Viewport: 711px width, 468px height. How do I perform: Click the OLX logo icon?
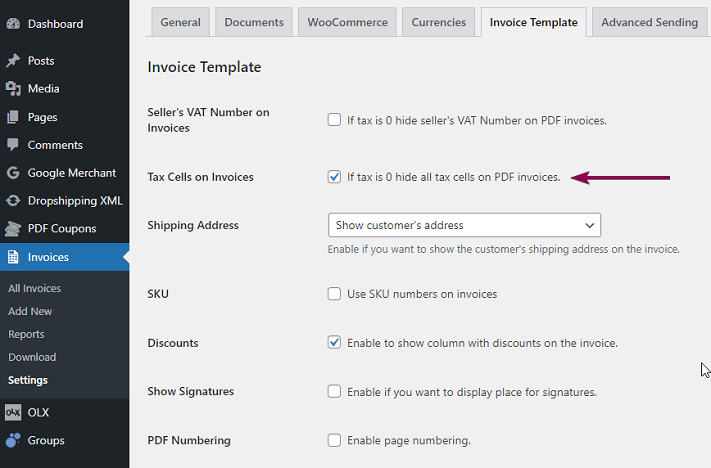click(13, 412)
